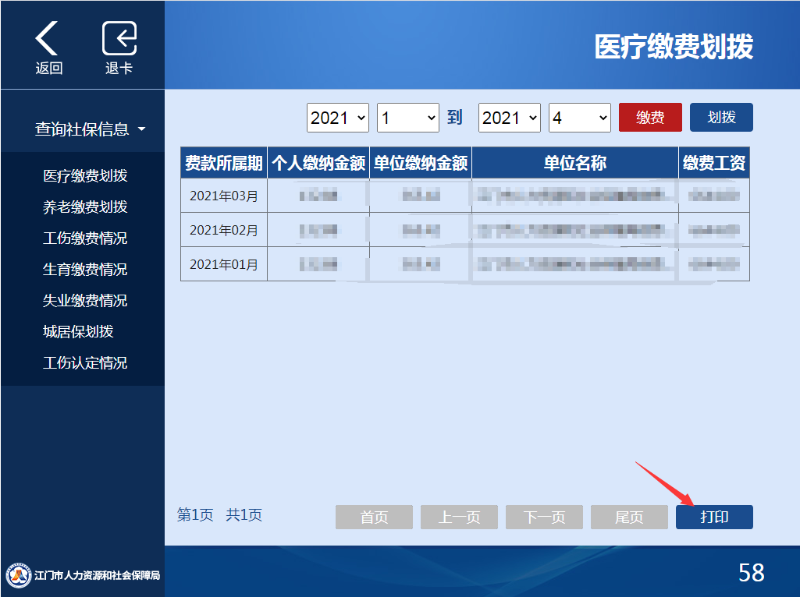Select 医疗缴费划拨 in the sidebar

[85, 176]
